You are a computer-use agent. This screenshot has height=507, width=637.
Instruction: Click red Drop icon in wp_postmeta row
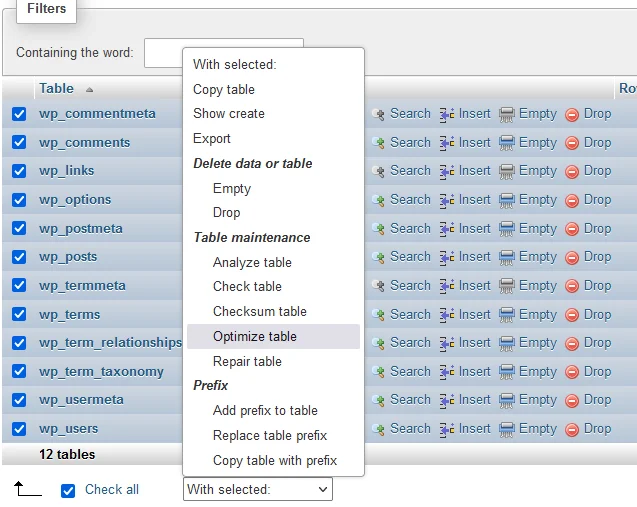pos(572,230)
